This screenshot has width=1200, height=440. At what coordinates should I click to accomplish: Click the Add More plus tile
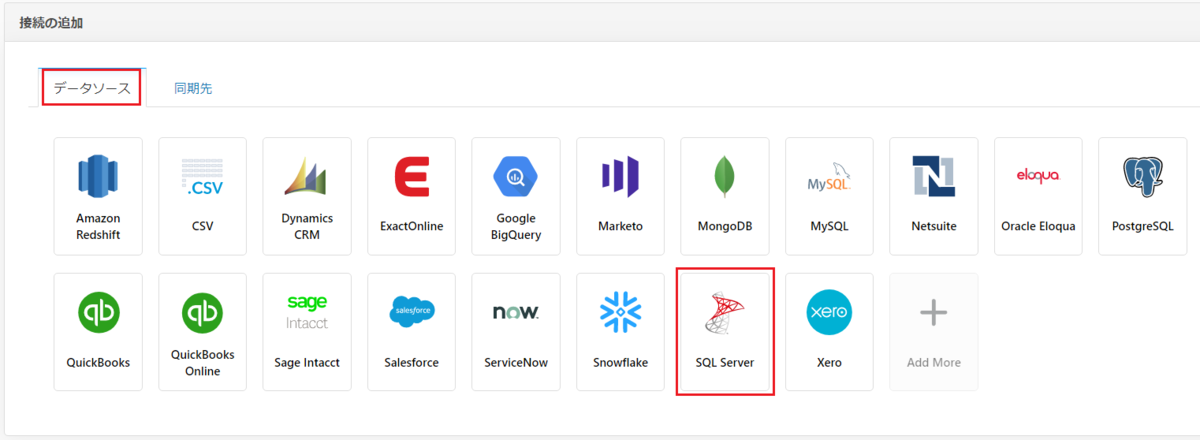coord(934,332)
